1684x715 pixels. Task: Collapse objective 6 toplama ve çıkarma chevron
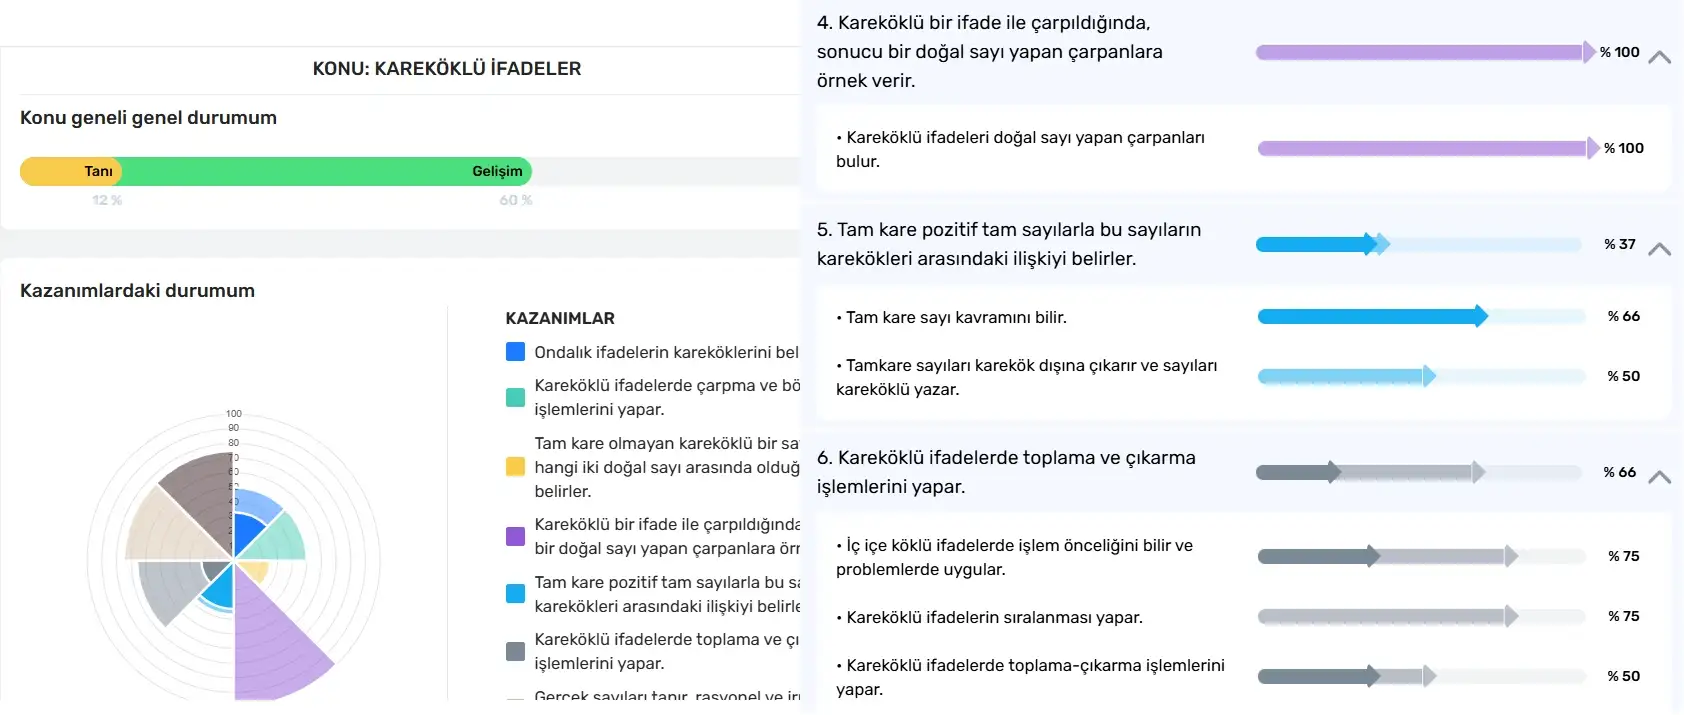click(1659, 477)
